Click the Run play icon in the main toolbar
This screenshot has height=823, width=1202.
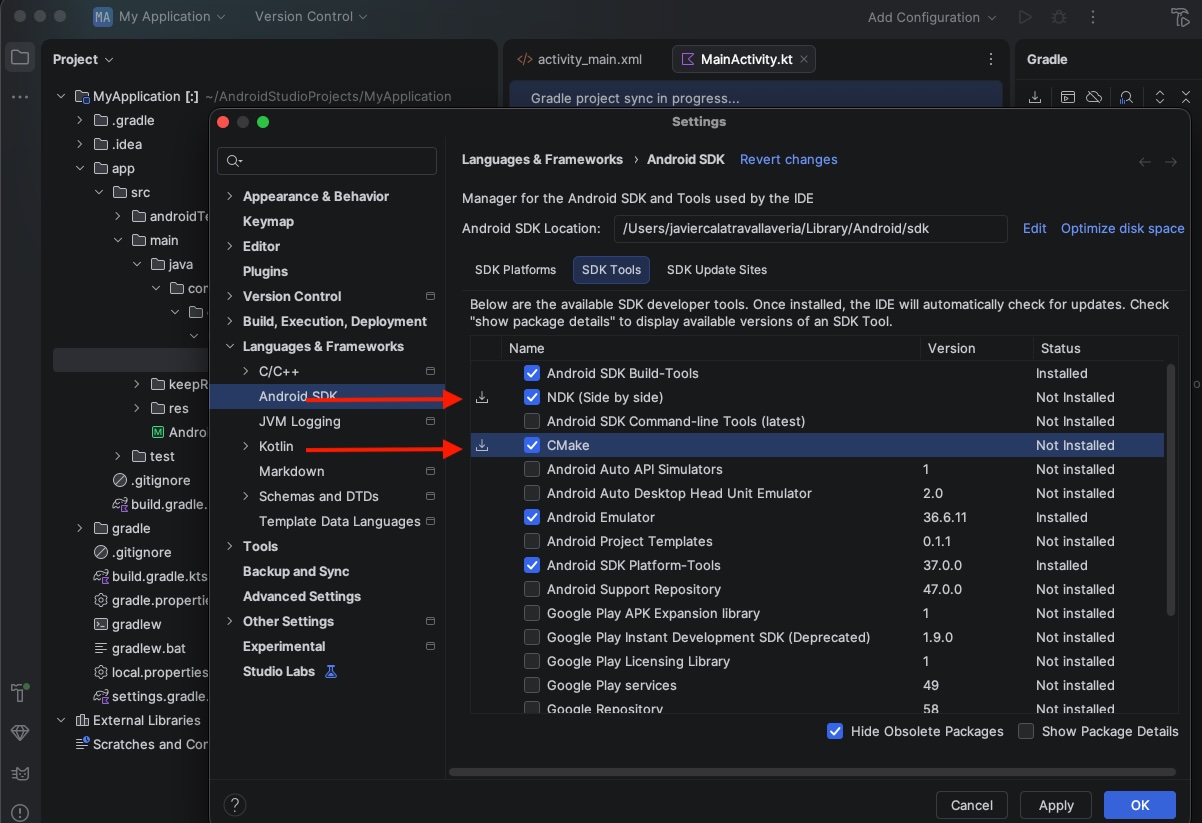click(x=1024, y=17)
